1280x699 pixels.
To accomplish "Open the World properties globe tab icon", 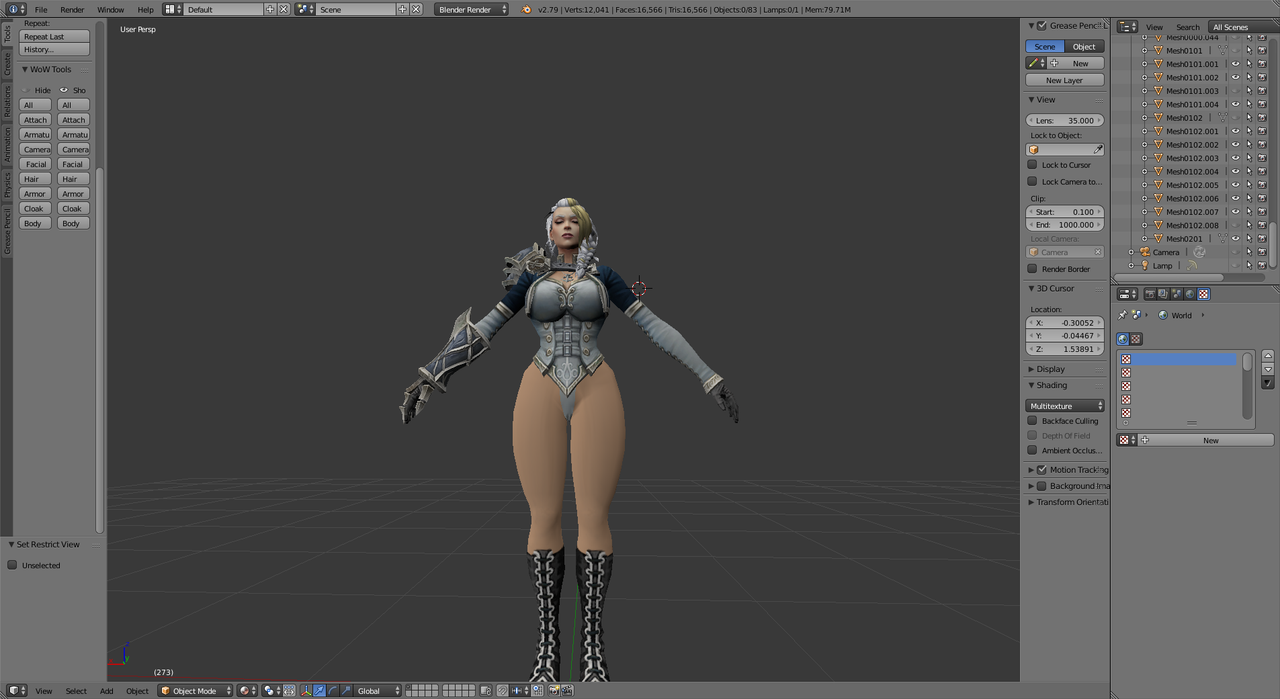I will tap(1190, 294).
